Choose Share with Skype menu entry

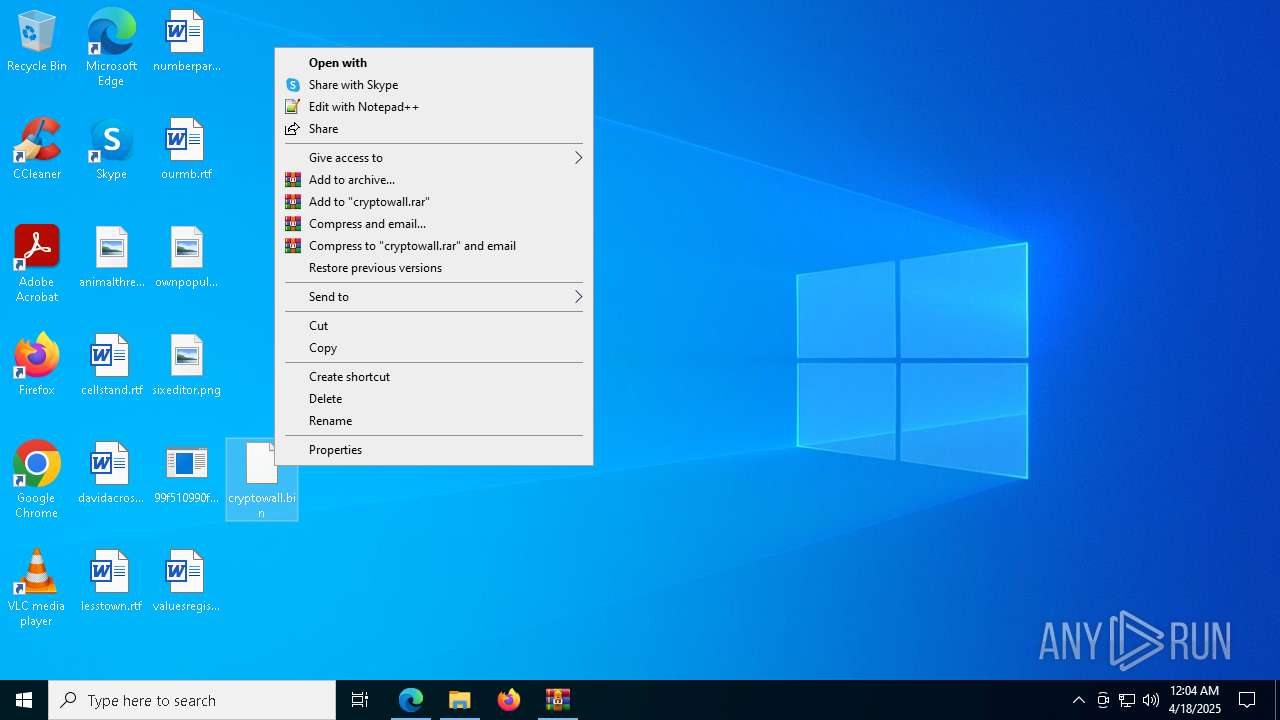(x=434, y=85)
